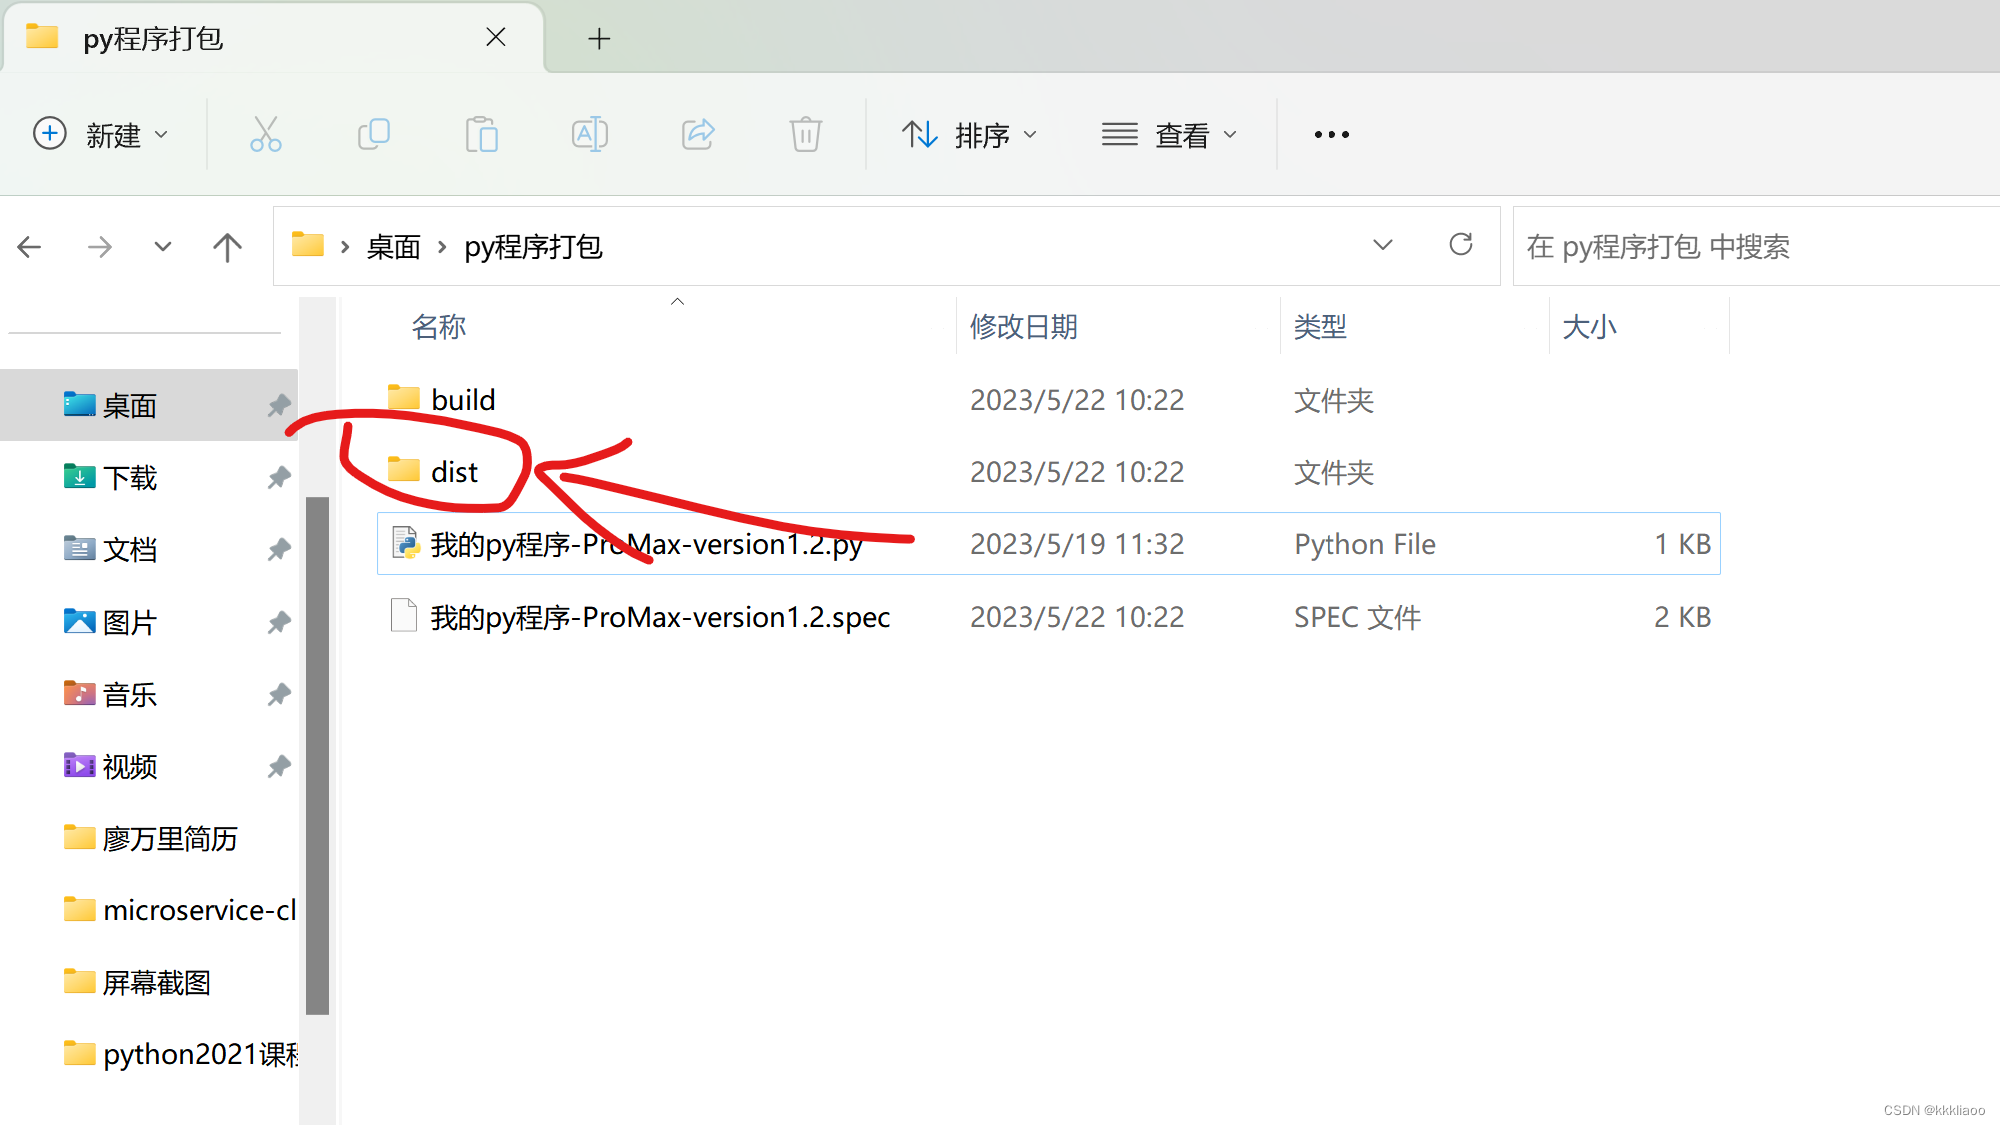Go back with the left arrow
The image size is (2000, 1125).
30,247
